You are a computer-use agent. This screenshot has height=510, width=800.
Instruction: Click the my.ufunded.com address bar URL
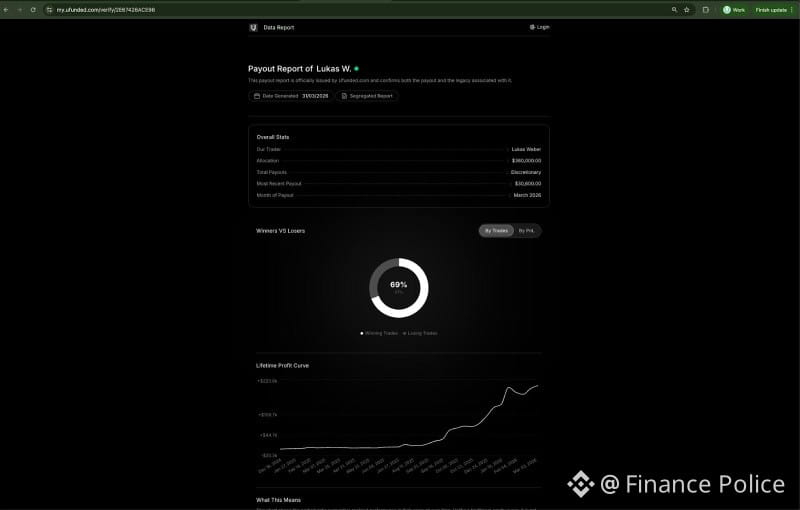coord(106,10)
